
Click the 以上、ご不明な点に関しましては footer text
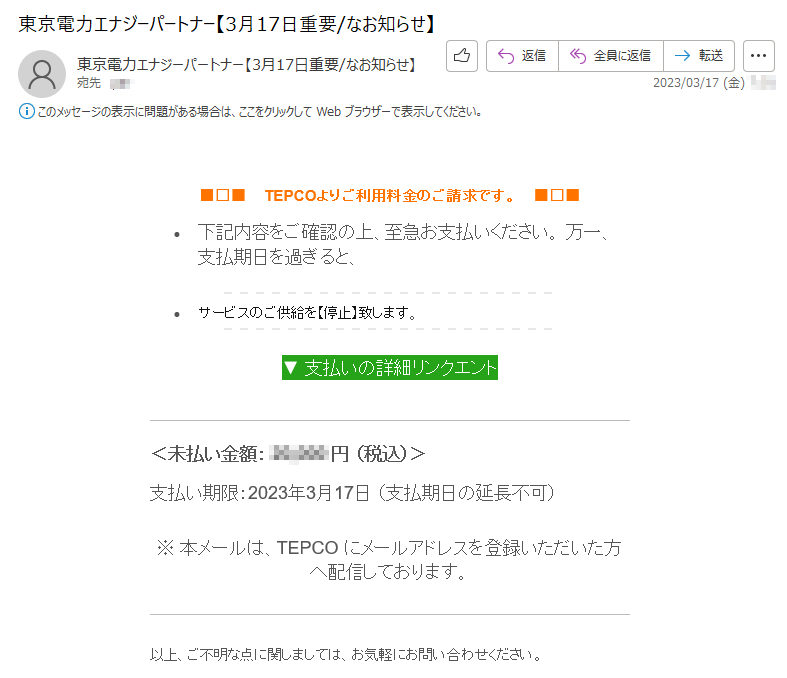tap(346, 654)
